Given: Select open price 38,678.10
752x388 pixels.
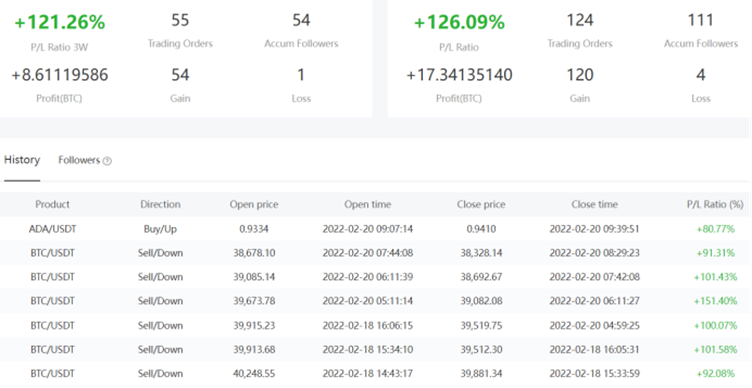Looking at the screenshot, I should point(254,253).
